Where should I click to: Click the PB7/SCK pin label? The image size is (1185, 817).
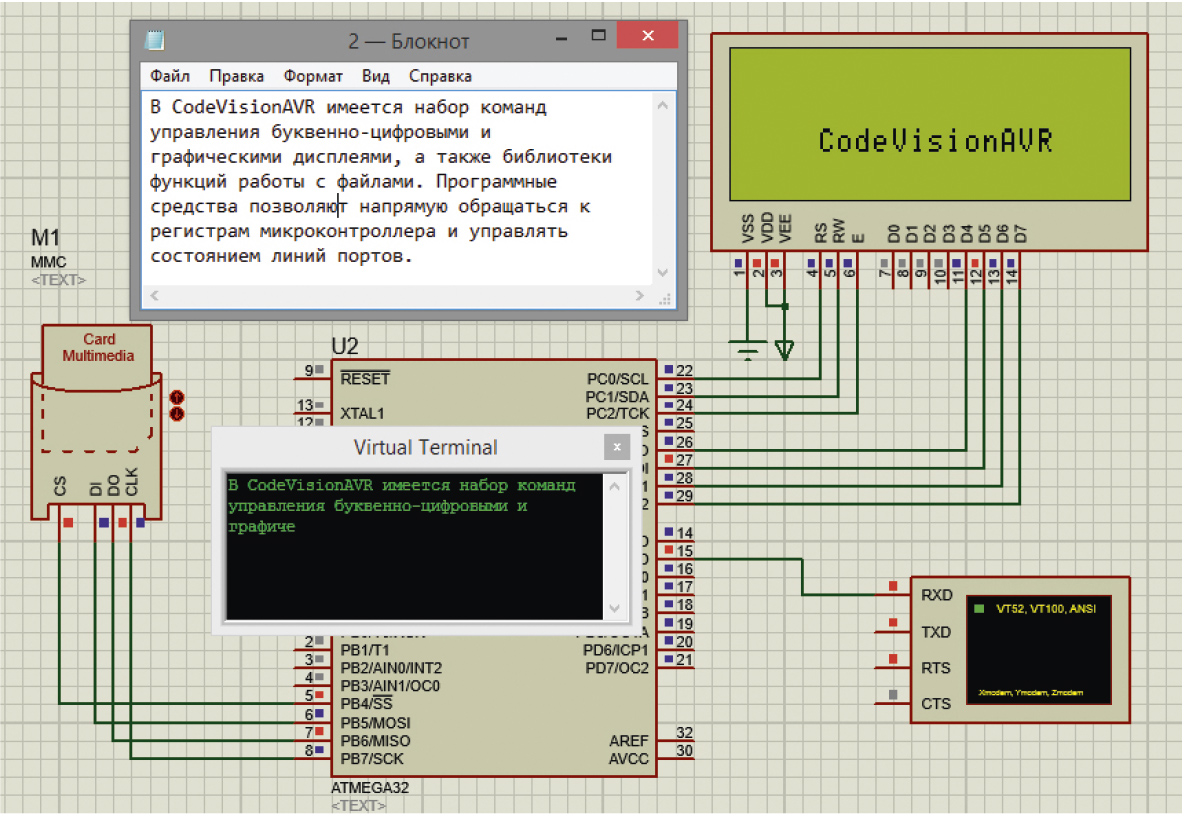point(372,759)
